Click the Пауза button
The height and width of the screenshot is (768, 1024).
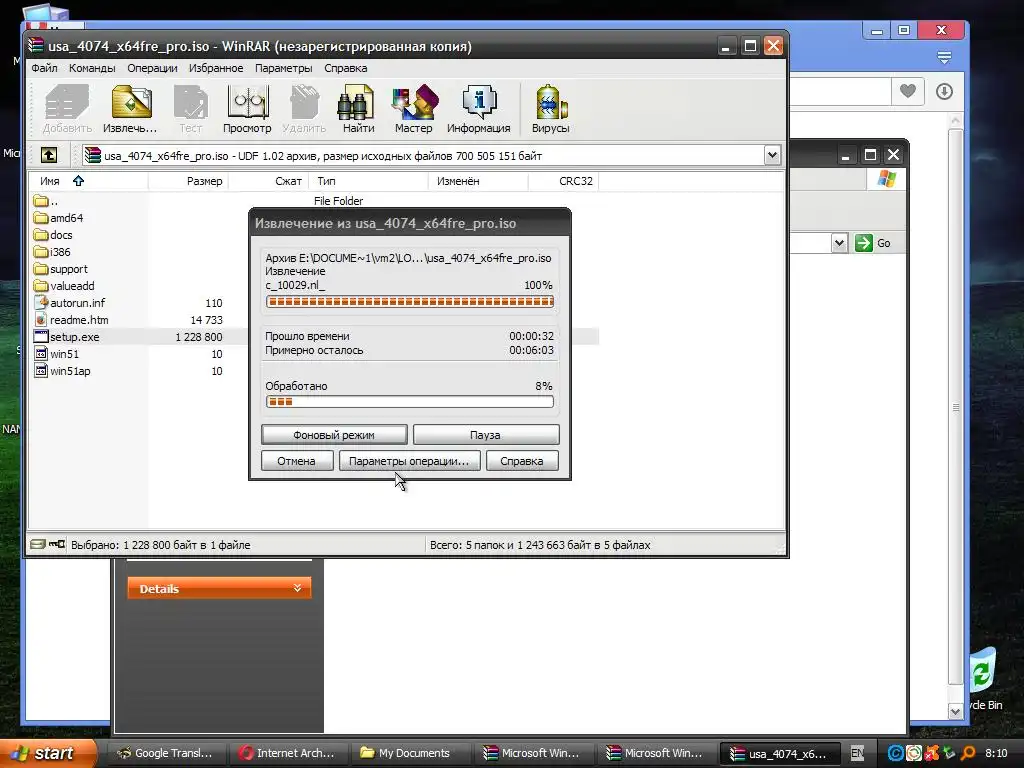(x=485, y=435)
